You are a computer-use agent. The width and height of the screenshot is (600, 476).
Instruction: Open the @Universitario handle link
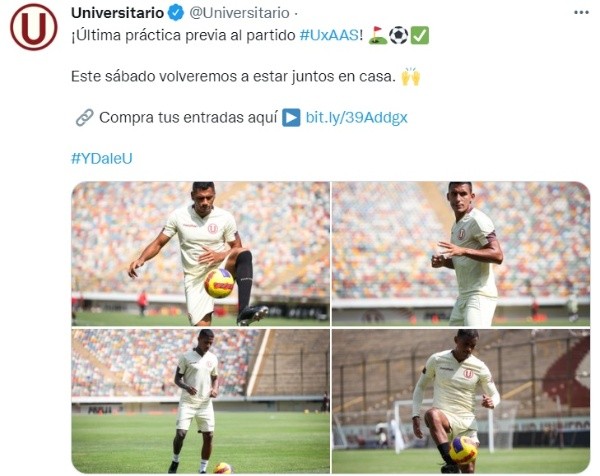[x=240, y=13]
